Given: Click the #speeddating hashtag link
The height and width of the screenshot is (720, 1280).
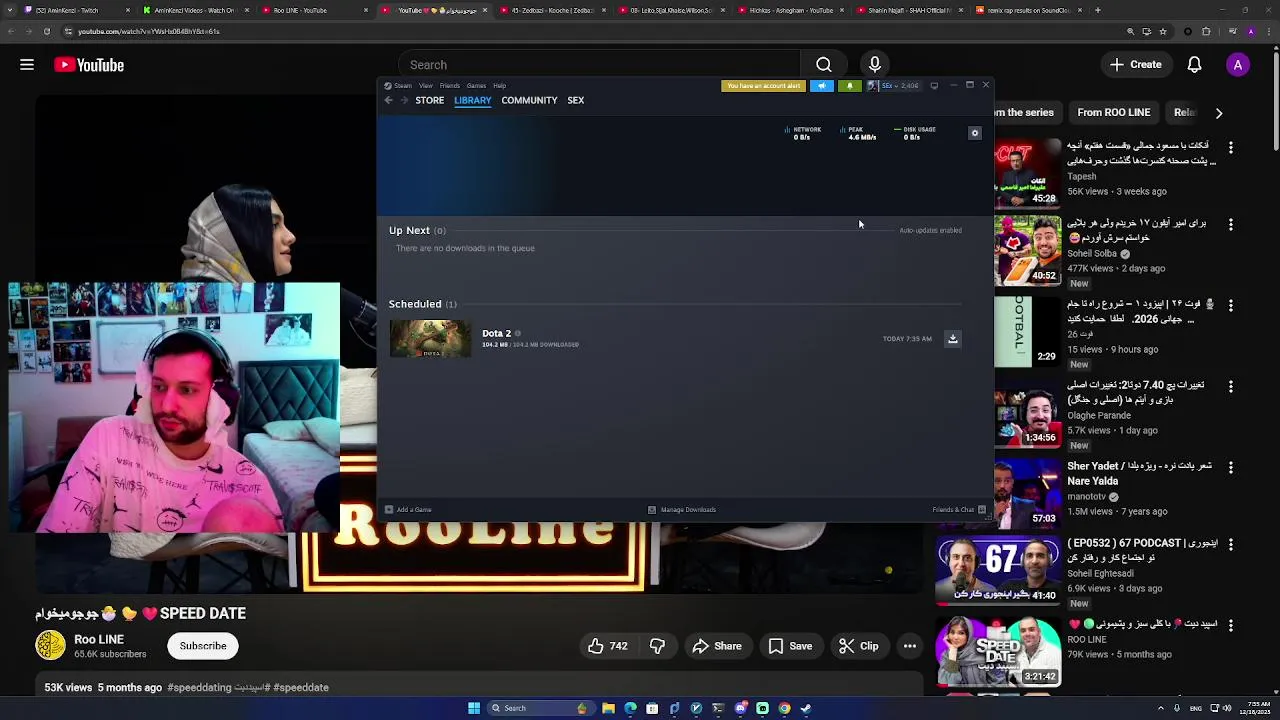Looking at the screenshot, I should click(199, 688).
